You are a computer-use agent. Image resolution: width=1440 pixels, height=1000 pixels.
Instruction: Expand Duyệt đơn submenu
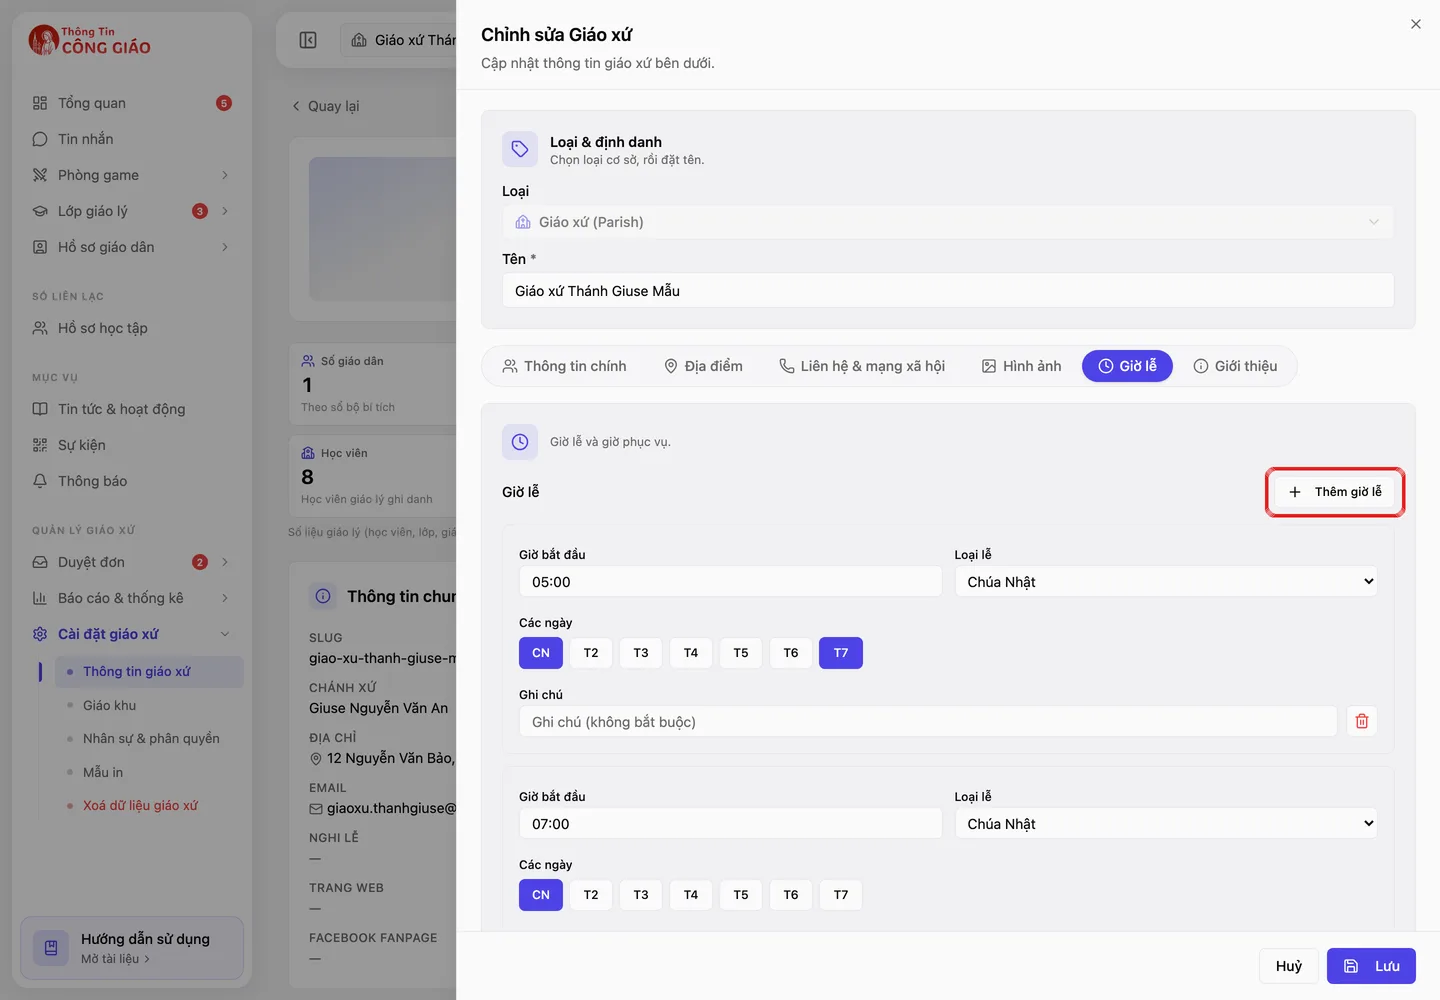point(225,562)
